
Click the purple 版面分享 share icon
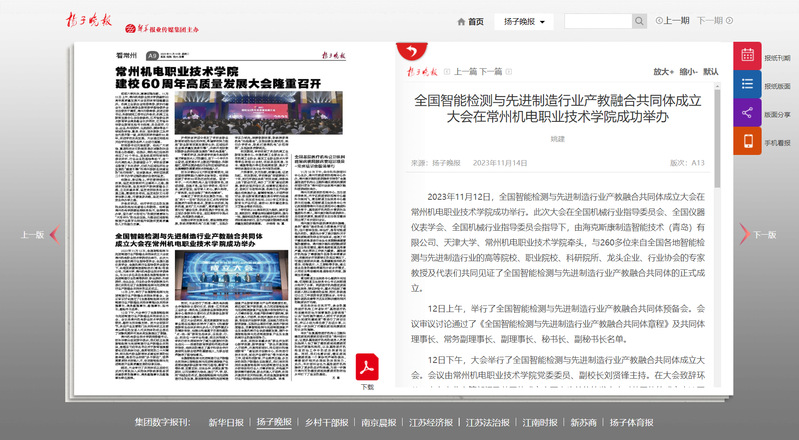tap(747, 114)
